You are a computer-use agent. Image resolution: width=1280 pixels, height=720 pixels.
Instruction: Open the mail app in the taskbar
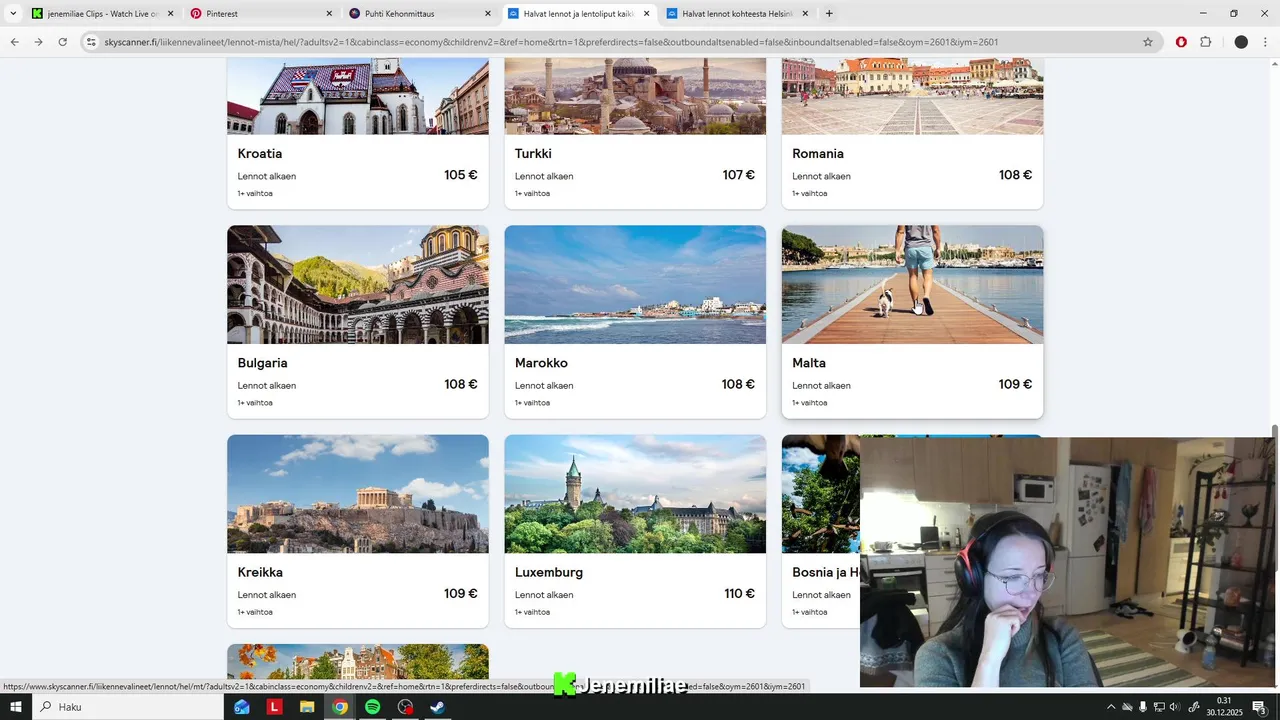(242, 707)
